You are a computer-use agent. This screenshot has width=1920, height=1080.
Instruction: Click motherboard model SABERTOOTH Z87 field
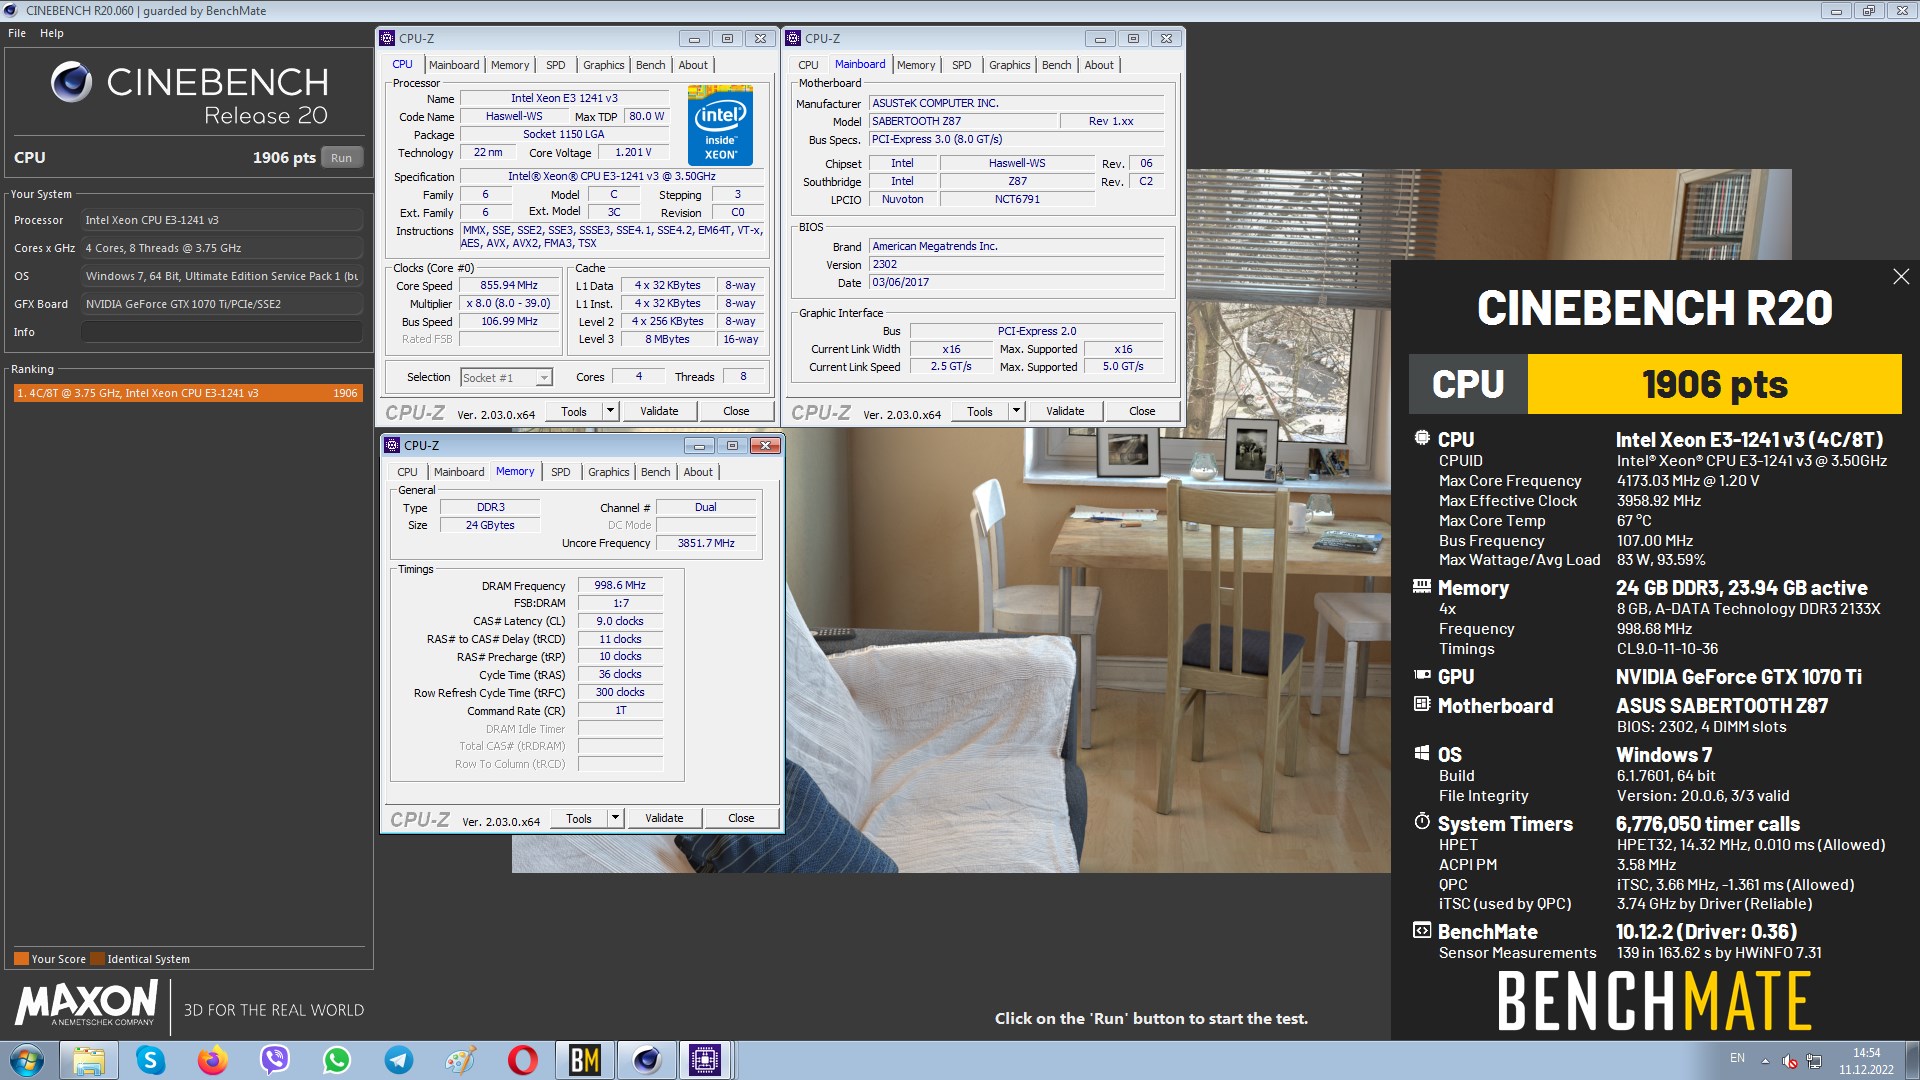tap(962, 121)
